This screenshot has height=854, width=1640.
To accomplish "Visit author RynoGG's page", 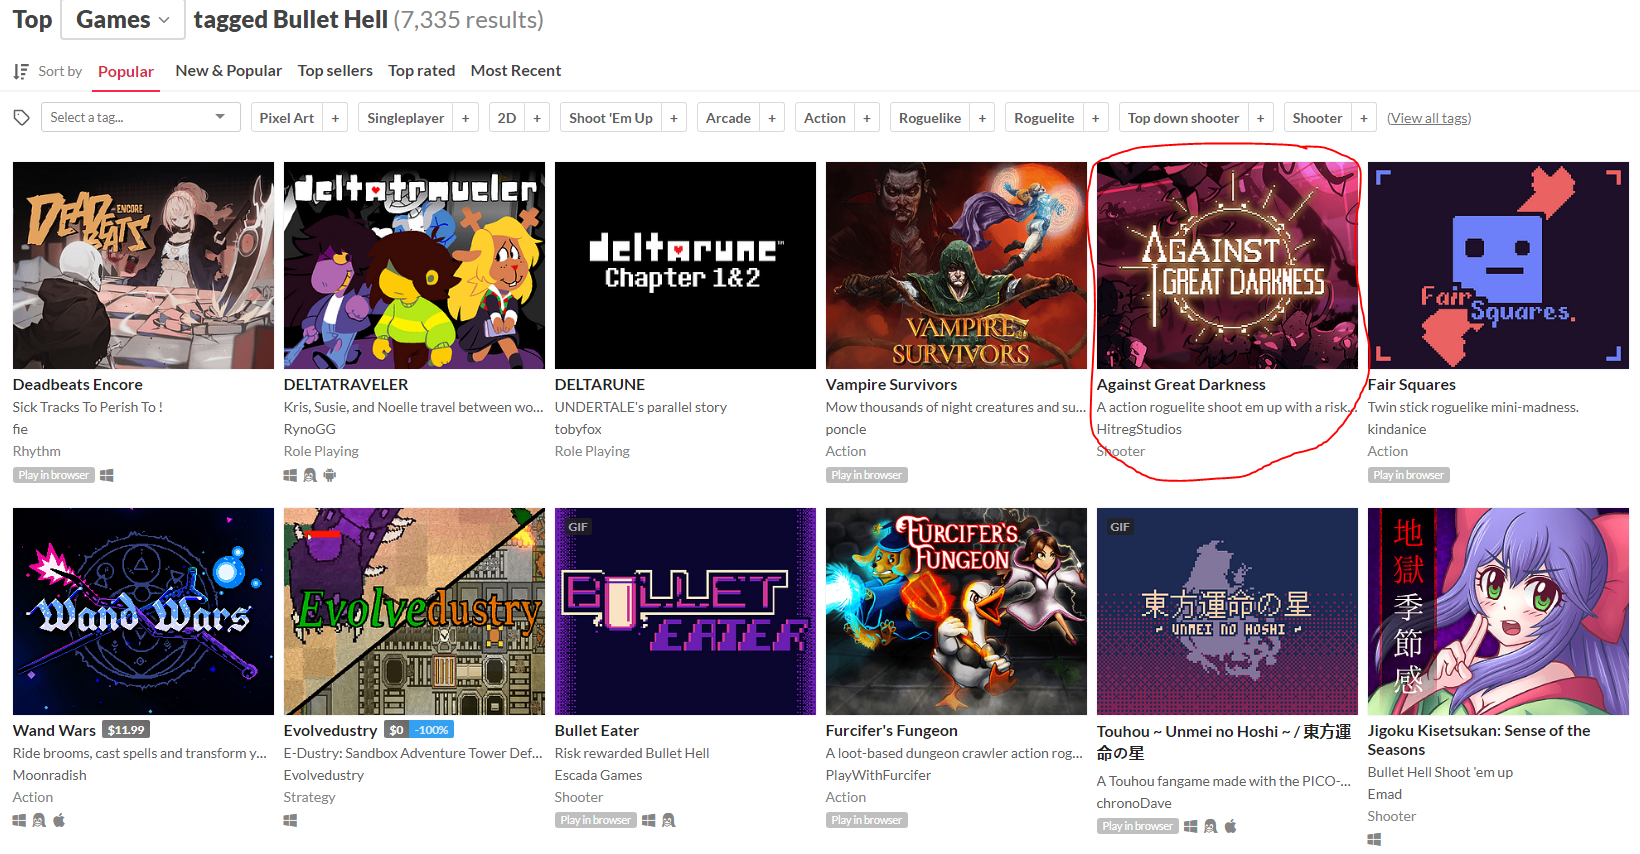I will 310,429.
